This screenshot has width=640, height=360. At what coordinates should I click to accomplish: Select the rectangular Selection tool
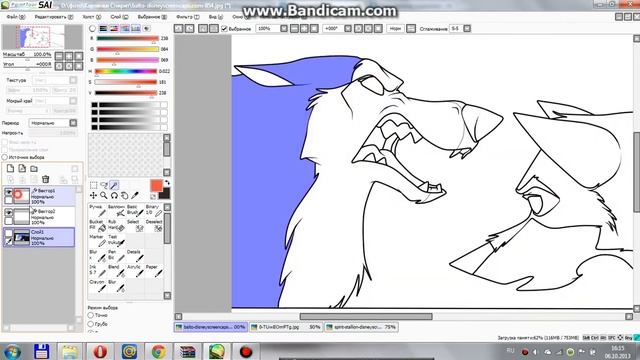coord(93,185)
